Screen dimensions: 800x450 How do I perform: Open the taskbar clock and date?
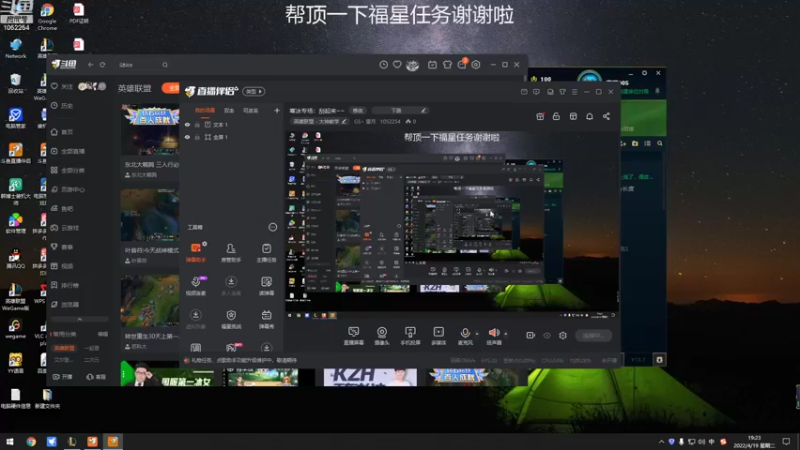coord(754,442)
